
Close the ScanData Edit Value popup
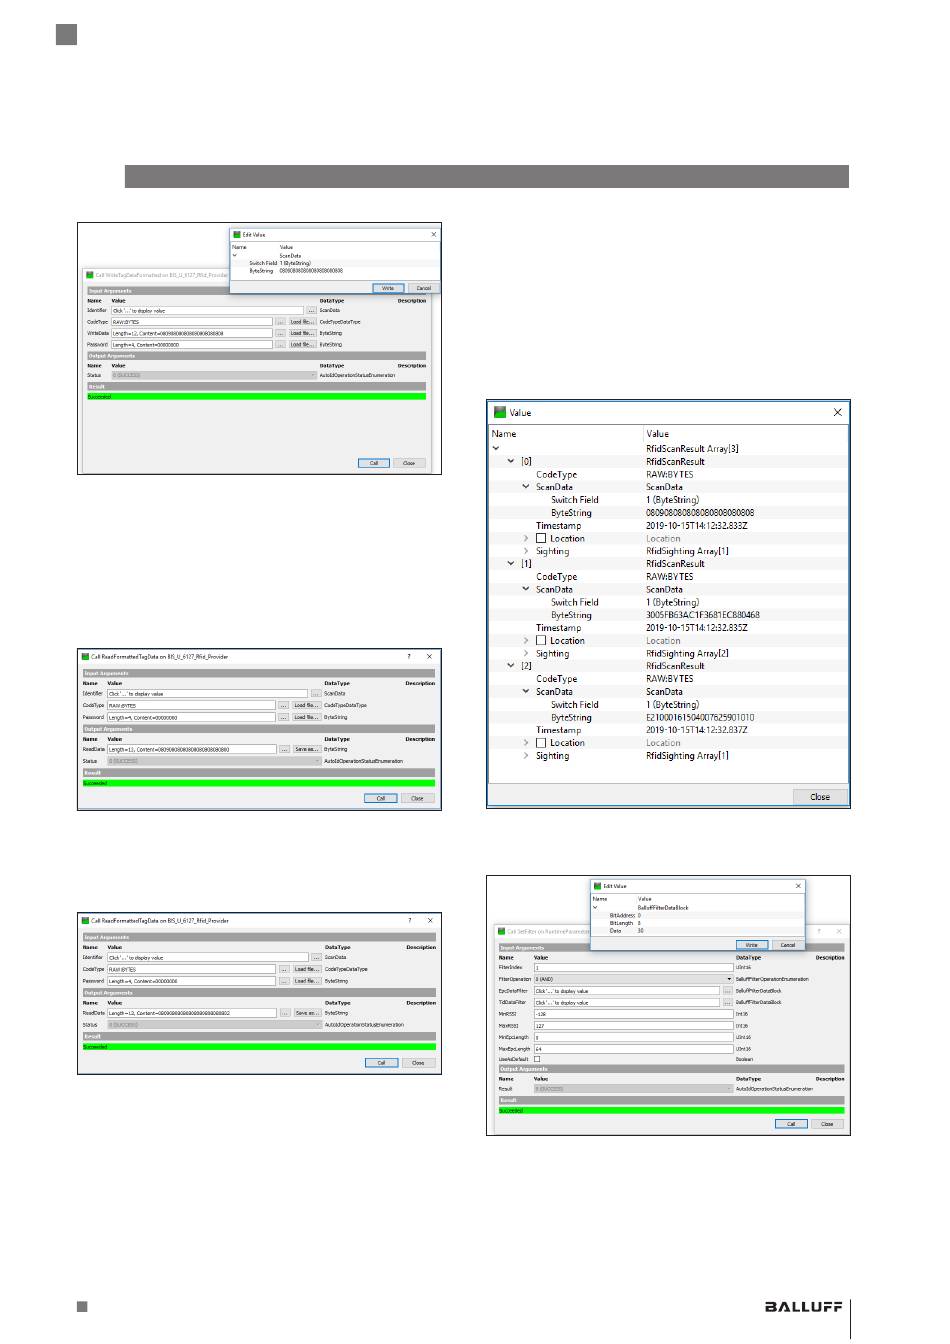tap(433, 235)
